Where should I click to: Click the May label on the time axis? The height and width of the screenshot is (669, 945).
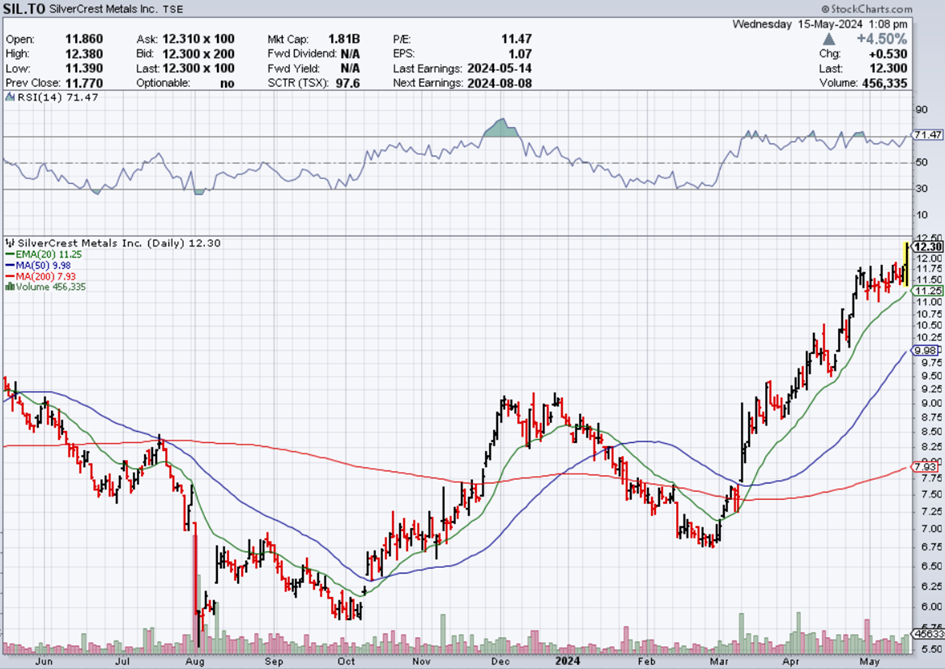pyautogui.click(x=868, y=662)
